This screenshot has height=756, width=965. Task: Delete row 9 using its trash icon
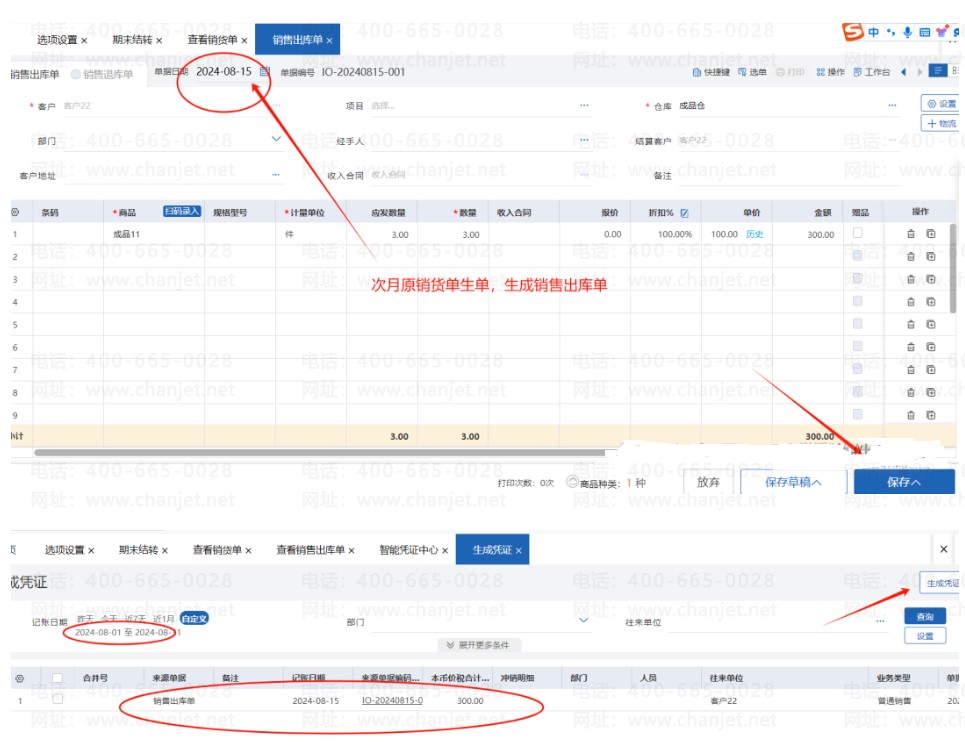[911, 416]
